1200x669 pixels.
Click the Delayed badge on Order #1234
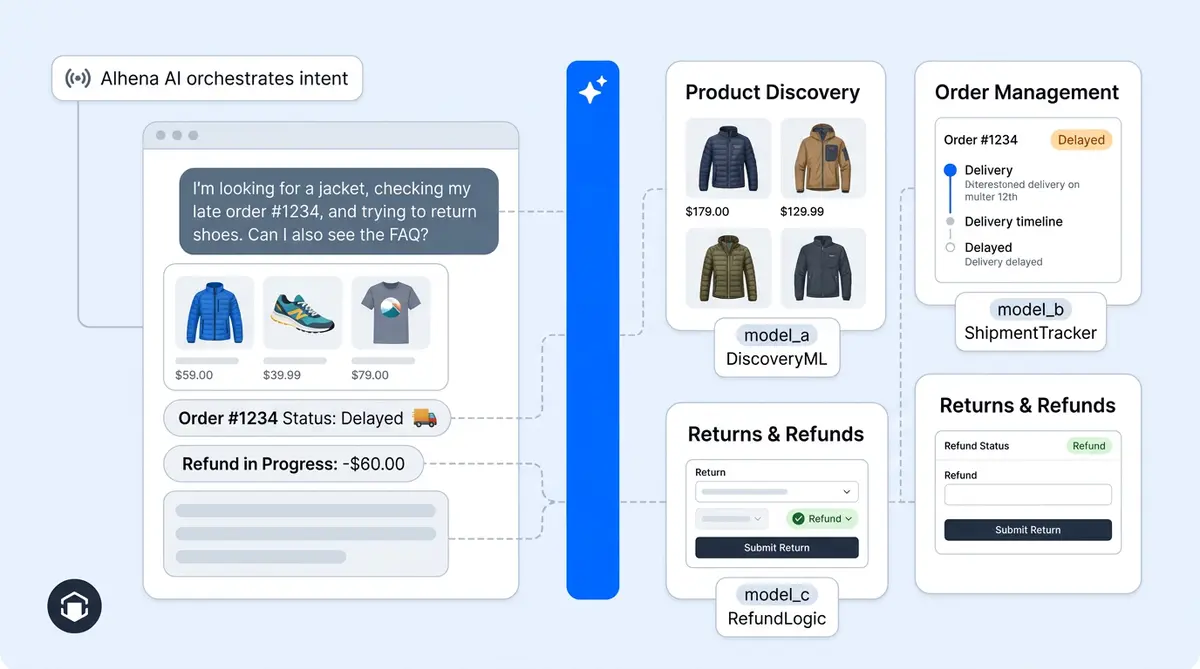click(1081, 139)
